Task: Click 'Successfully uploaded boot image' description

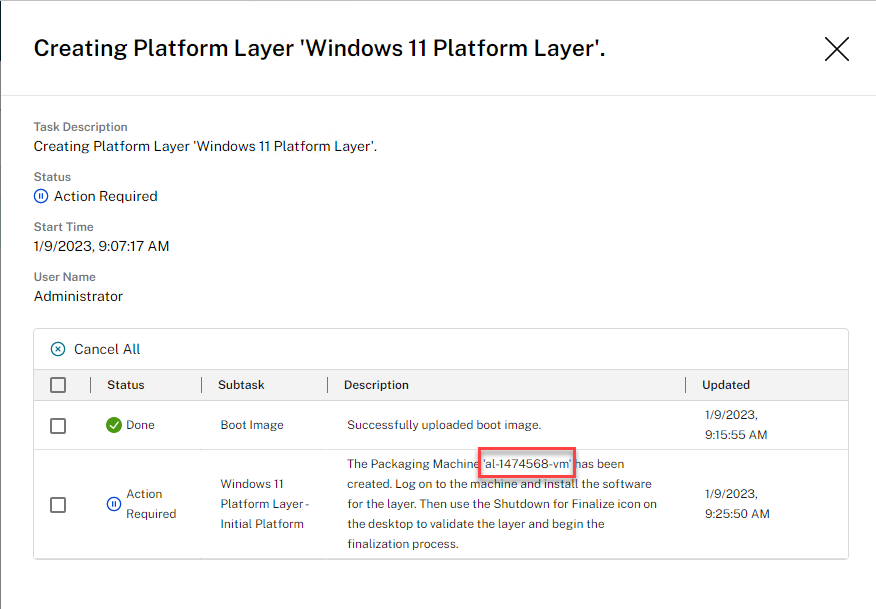Action: coord(444,425)
